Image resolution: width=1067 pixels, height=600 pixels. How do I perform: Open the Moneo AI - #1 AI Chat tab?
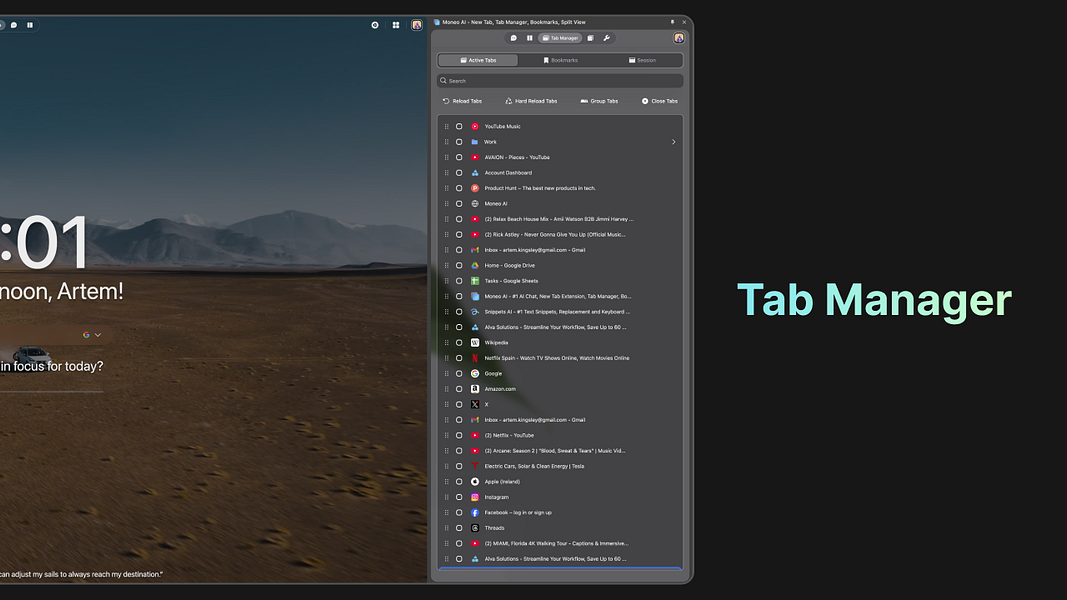point(558,297)
